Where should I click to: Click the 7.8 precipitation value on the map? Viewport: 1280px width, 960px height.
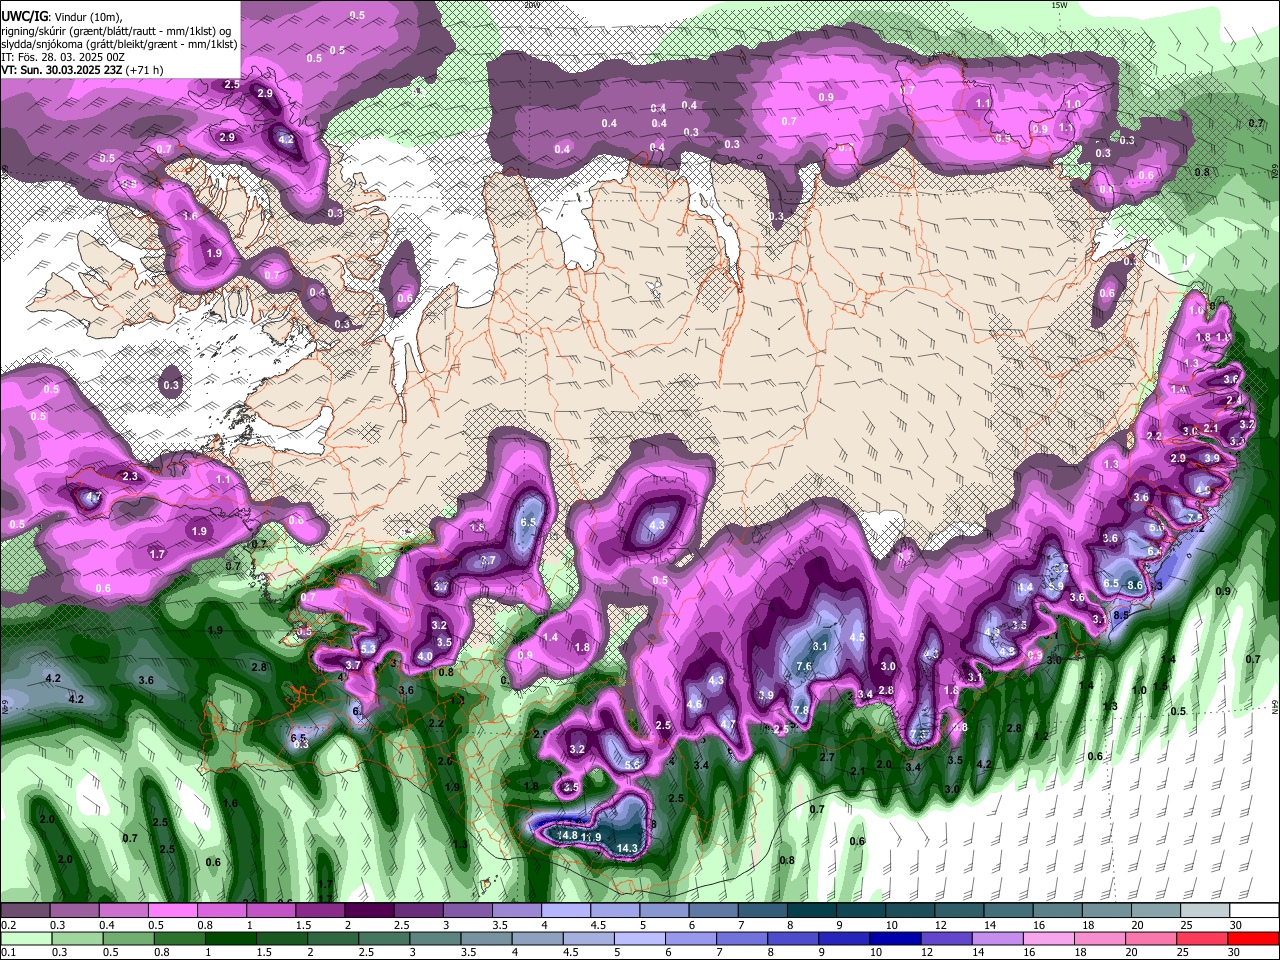point(800,711)
